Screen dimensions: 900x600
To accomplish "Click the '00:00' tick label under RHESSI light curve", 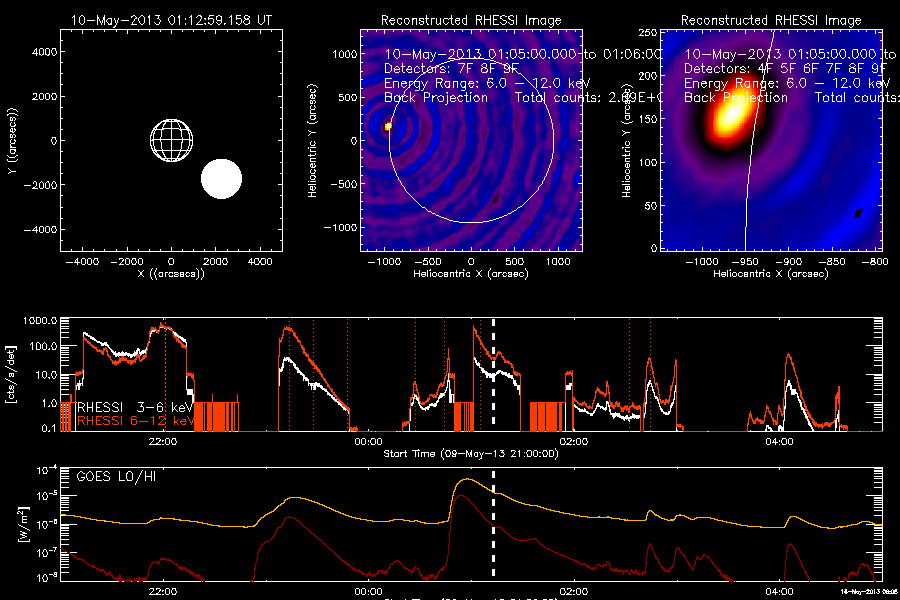I will click(368, 442).
